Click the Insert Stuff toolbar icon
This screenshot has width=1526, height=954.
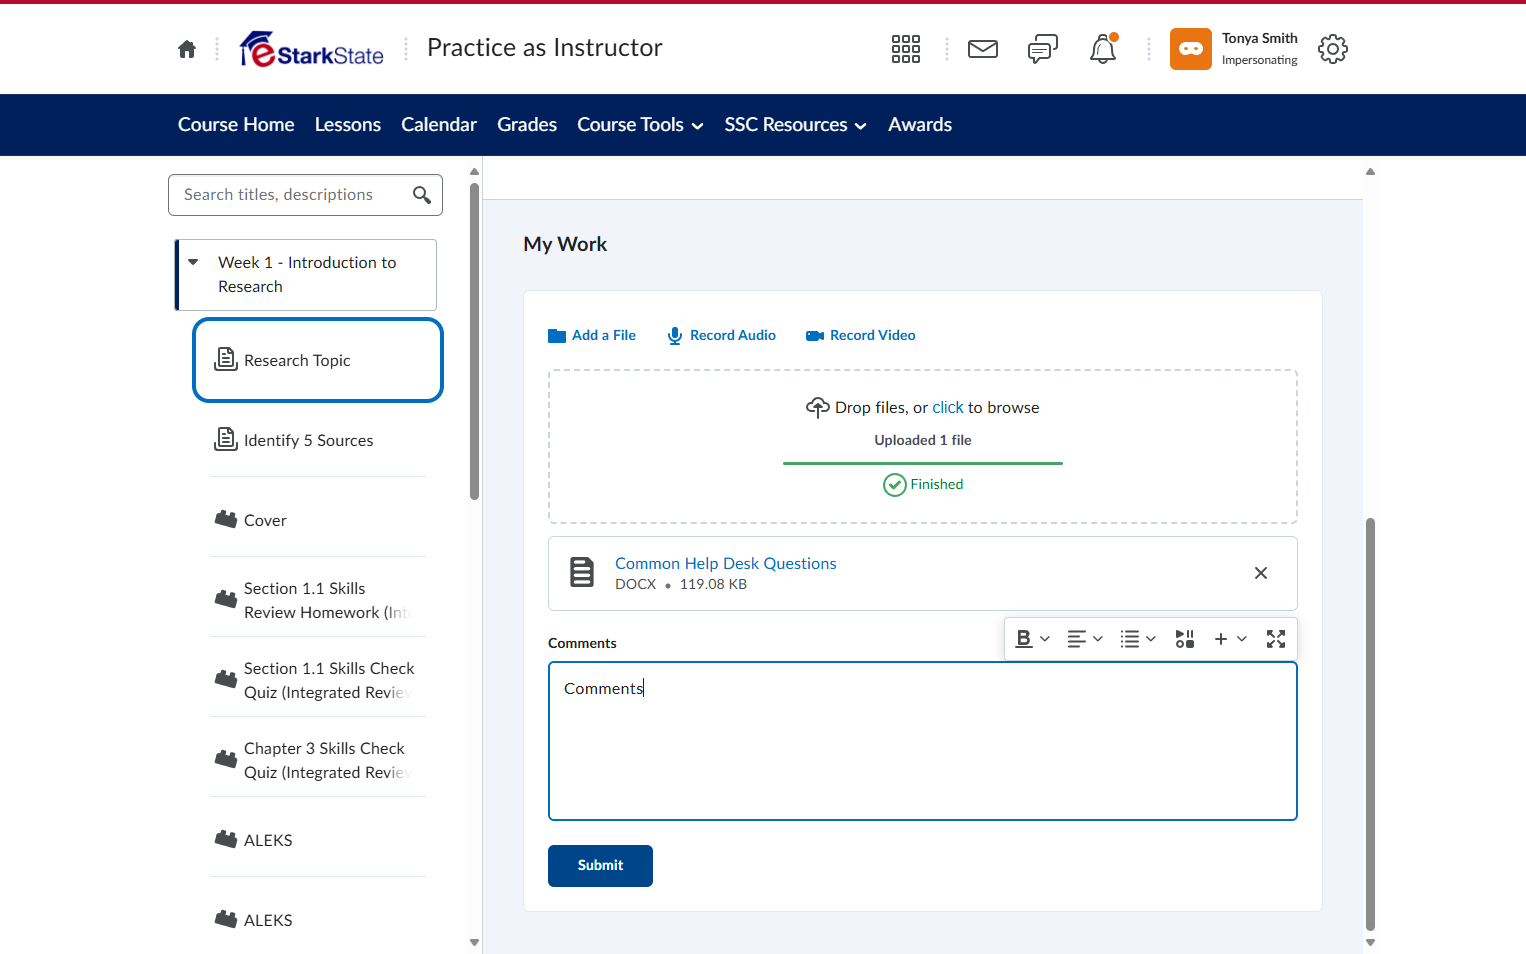click(1185, 639)
